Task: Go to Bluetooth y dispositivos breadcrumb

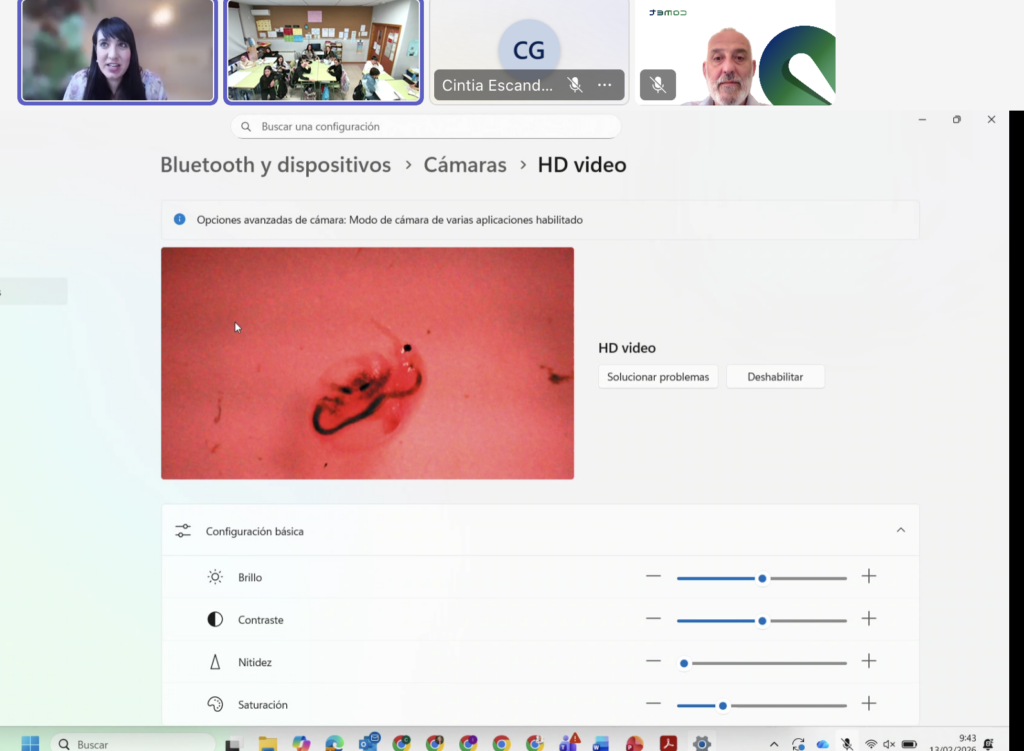Action: pyautogui.click(x=275, y=165)
